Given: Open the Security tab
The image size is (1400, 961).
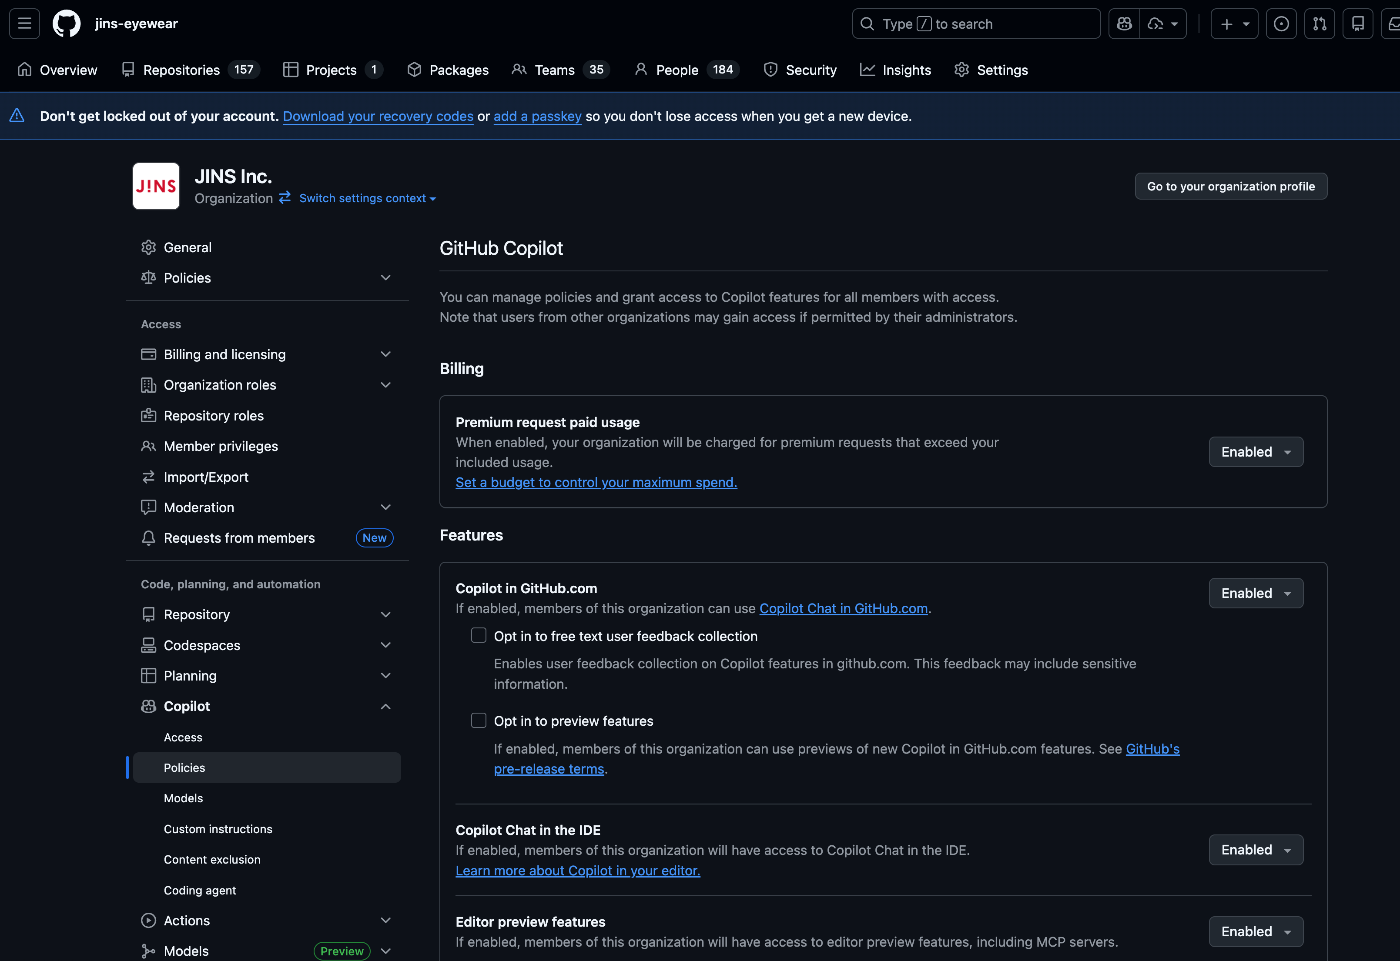Looking at the screenshot, I should click(800, 70).
